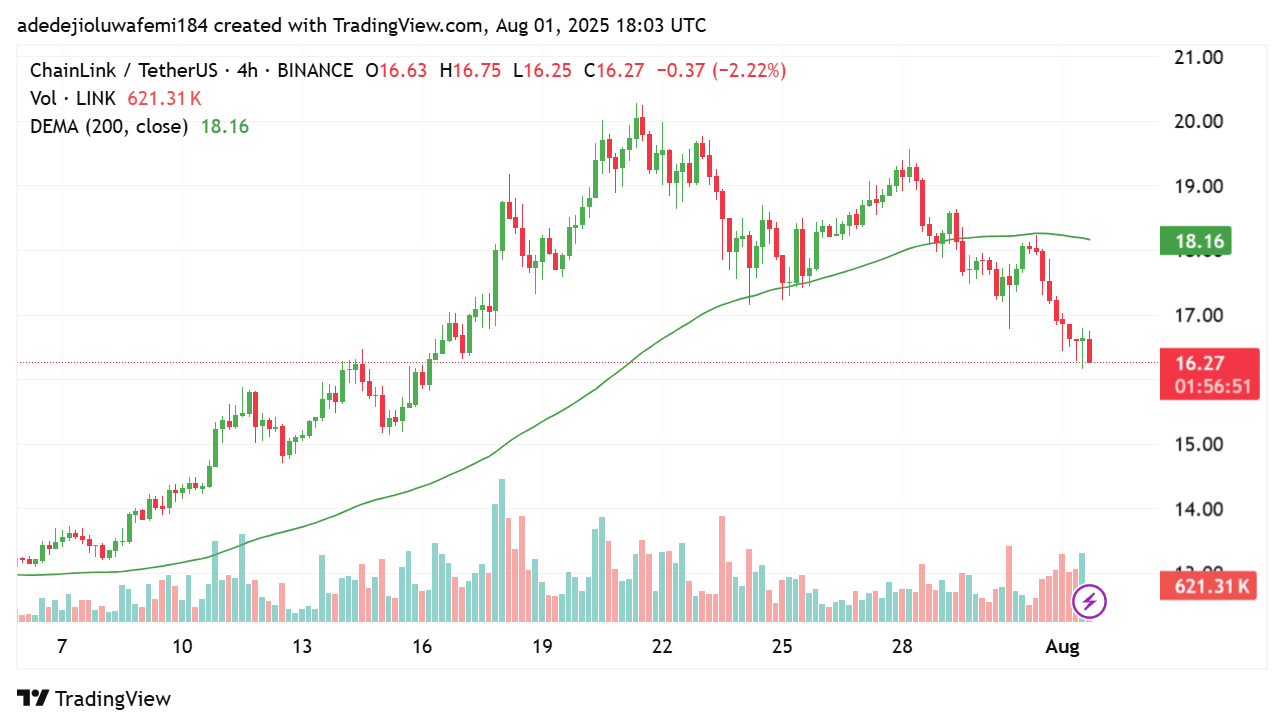Click the BINANCE exchange label
The width and height of the screenshot is (1284, 727).
coord(315,70)
